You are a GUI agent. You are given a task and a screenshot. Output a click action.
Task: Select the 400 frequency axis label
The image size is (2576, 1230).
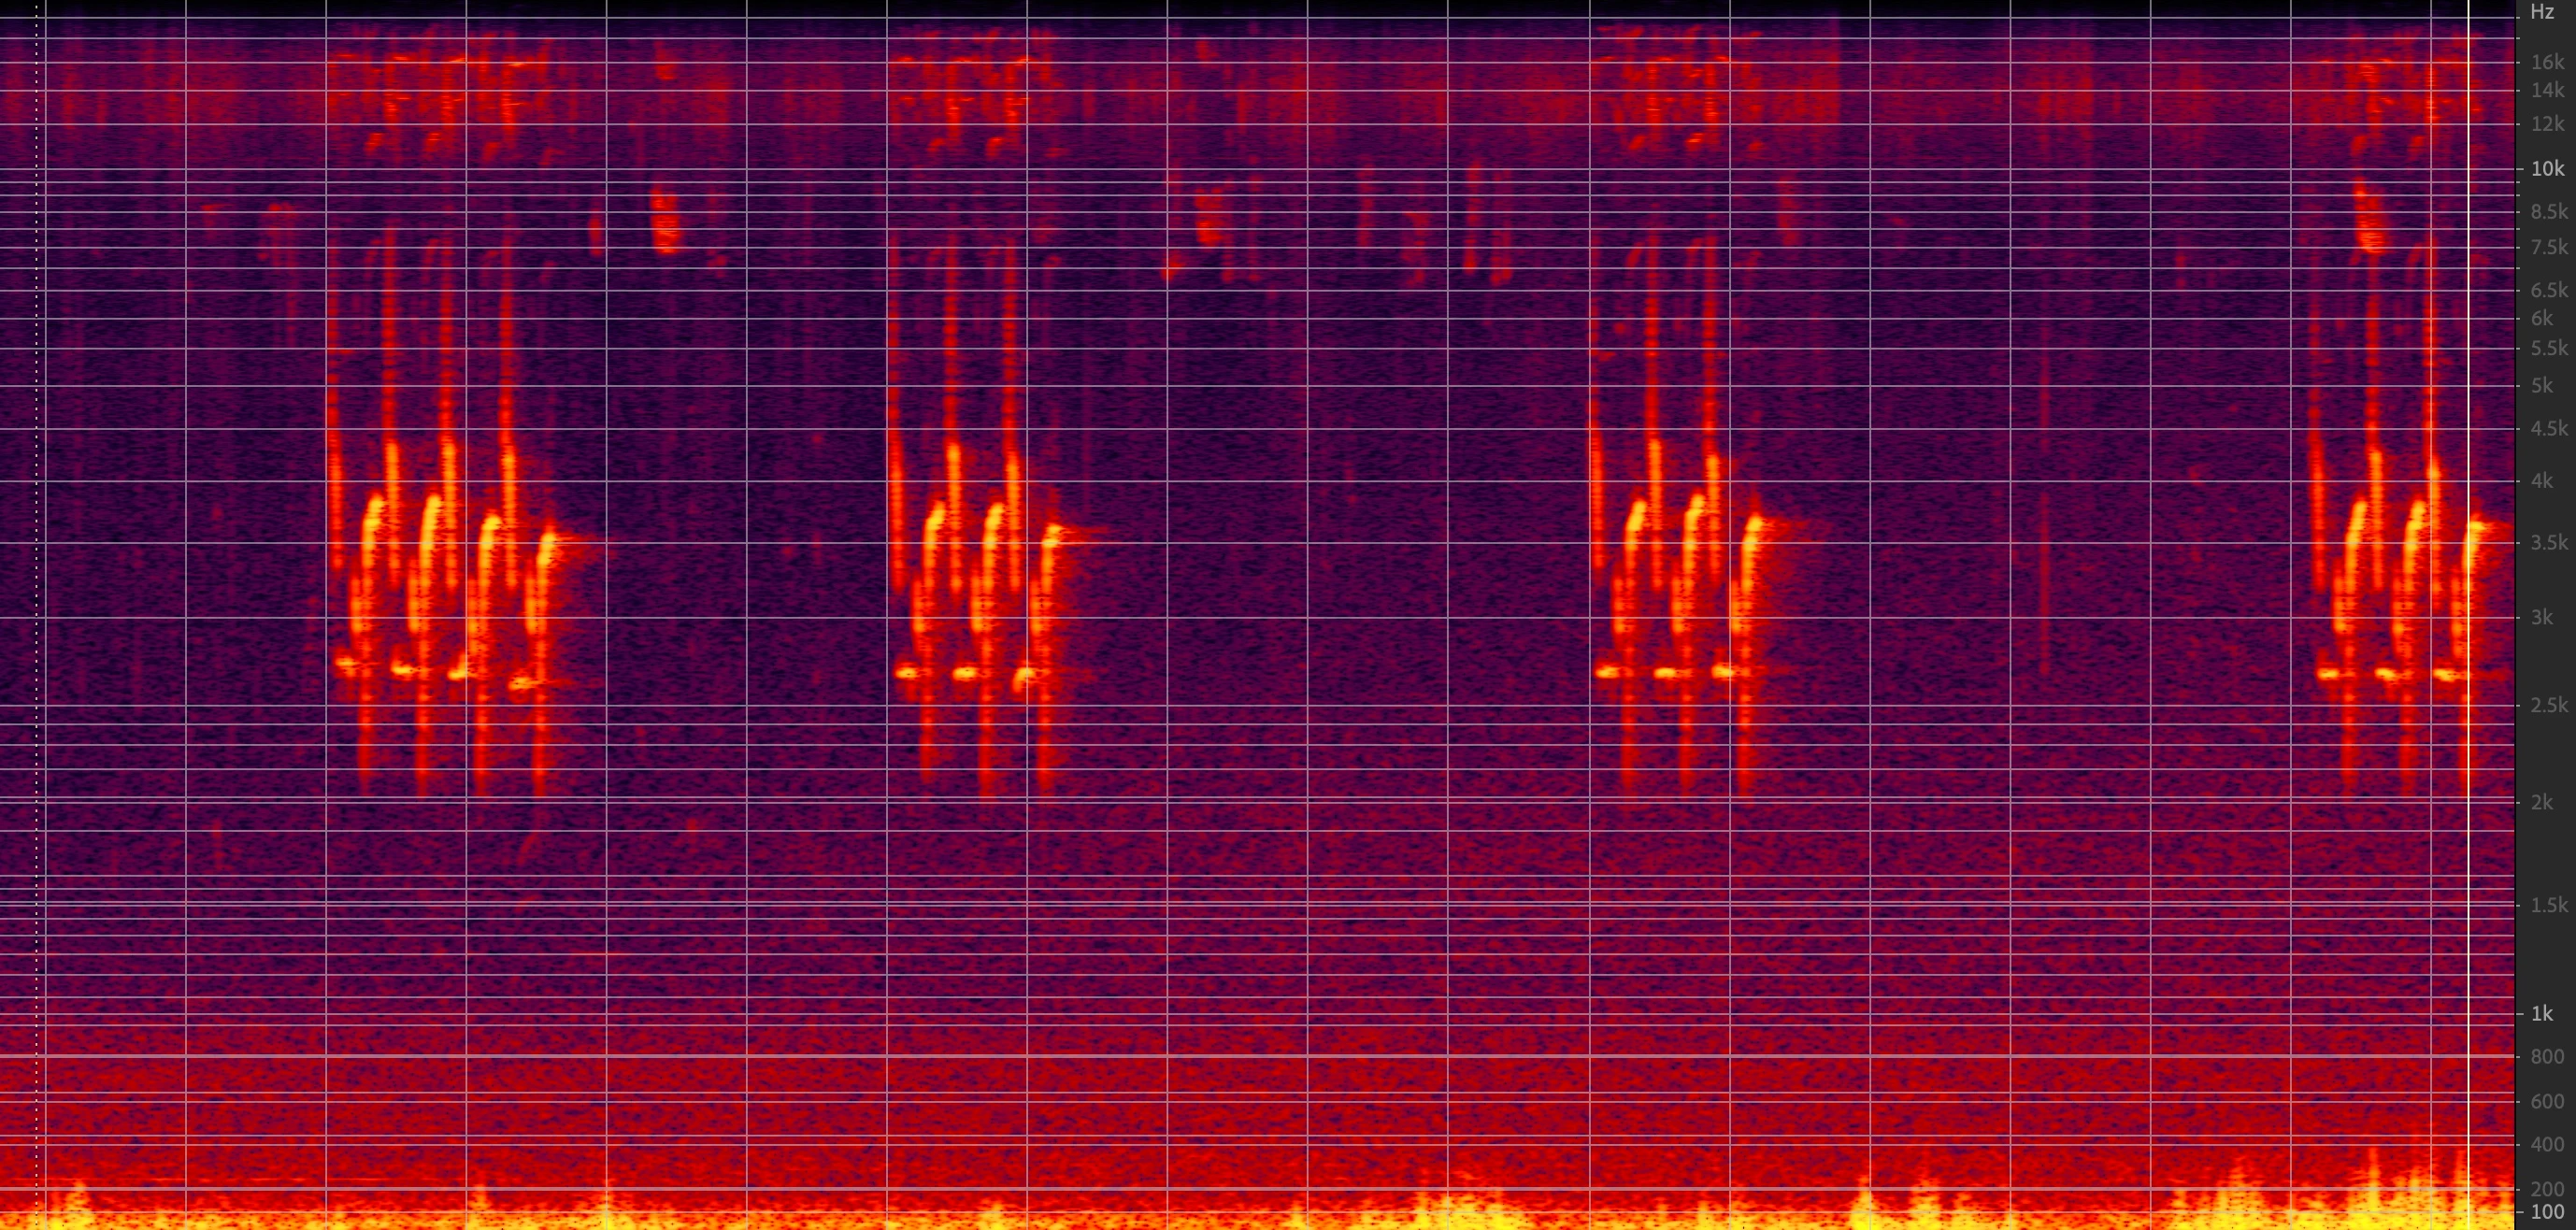point(2547,1144)
